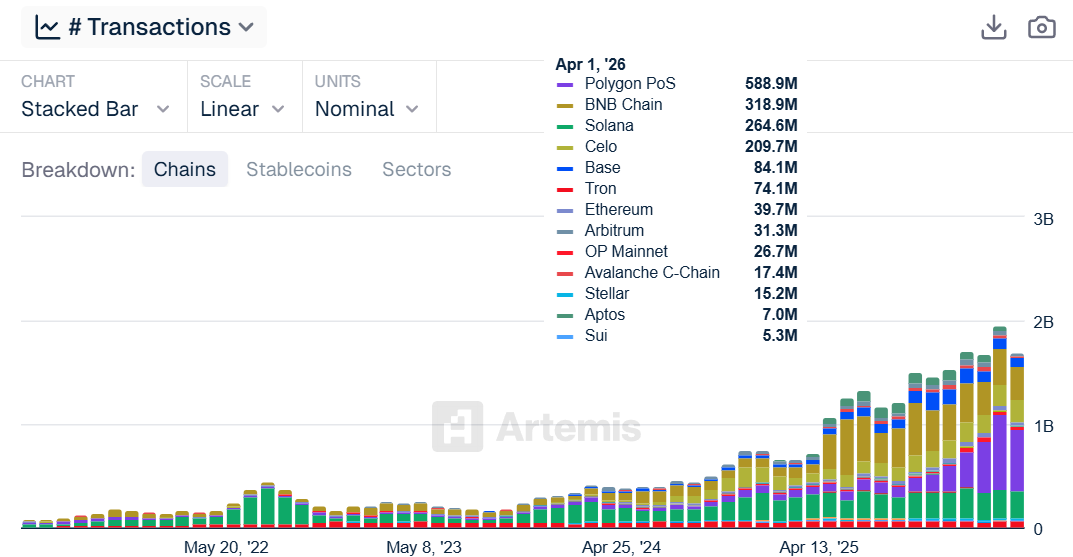Click the Celo legend swatch
This screenshot has height=557, width=1073.
565,148
